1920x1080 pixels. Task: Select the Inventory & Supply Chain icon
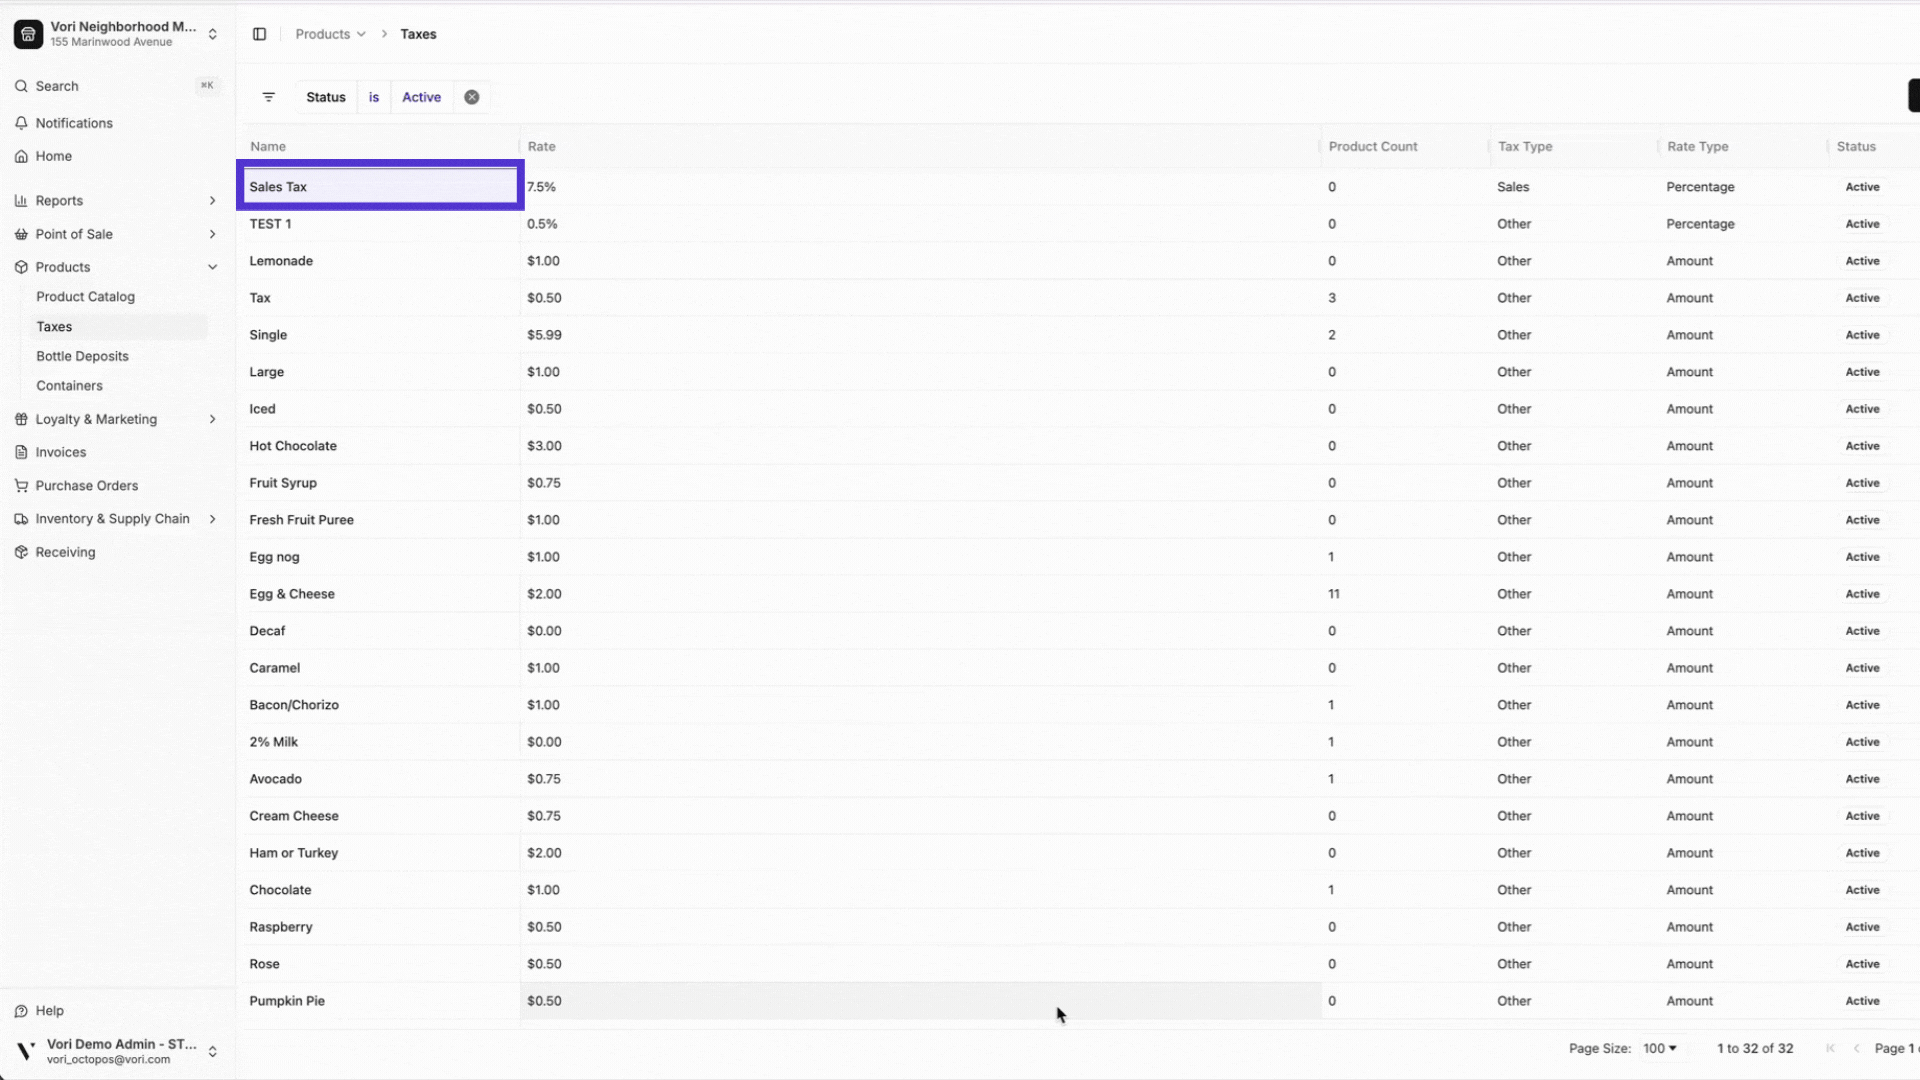coord(21,518)
